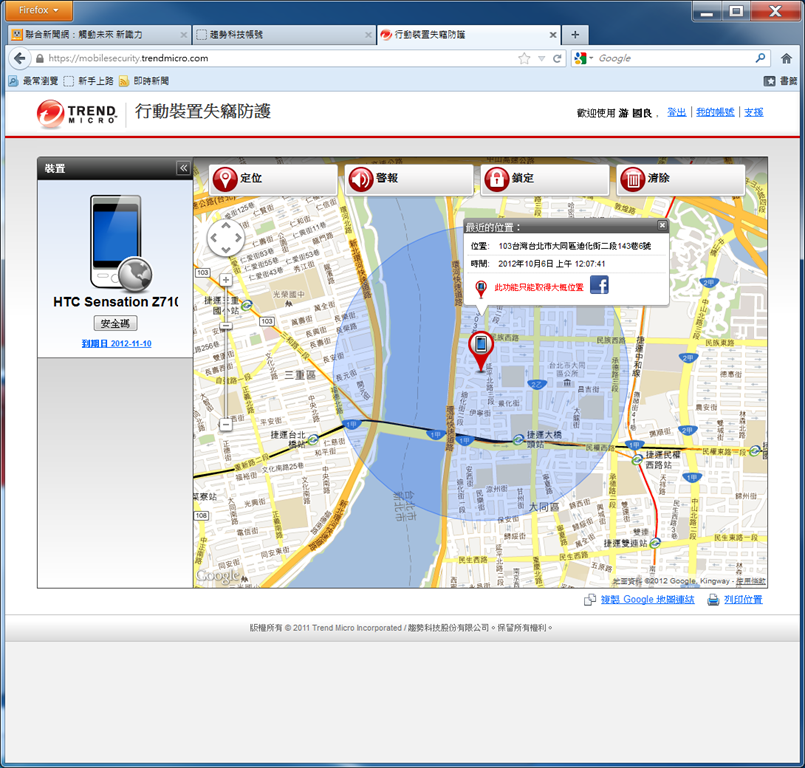The height and width of the screenshot is (768, 805).
Task: Open the search engine selector dropdown
Action: 584,59
